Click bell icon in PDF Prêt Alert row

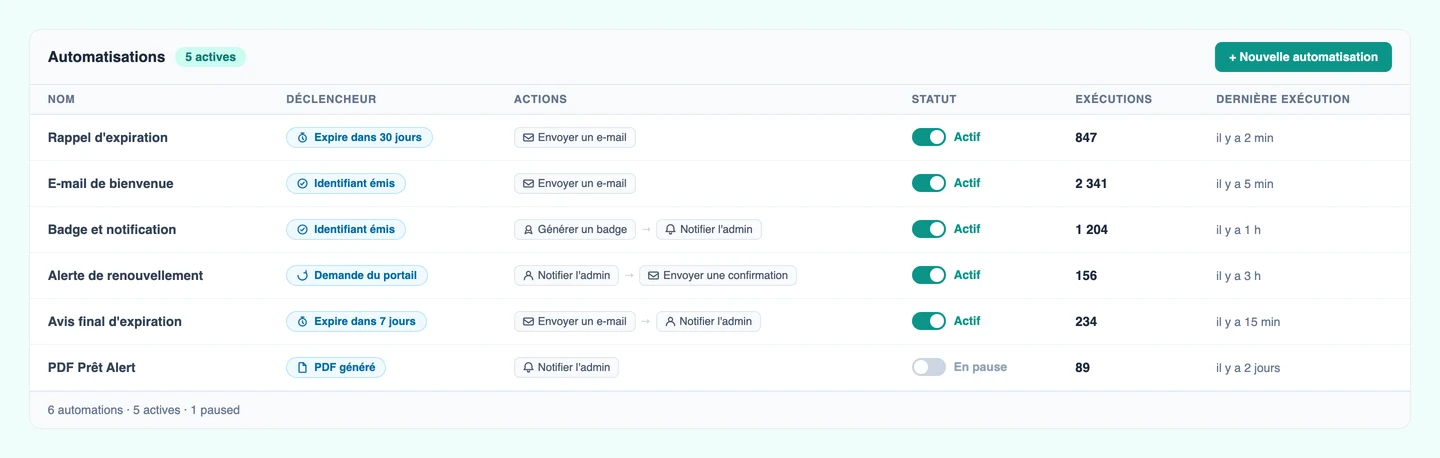coord(528,368)
